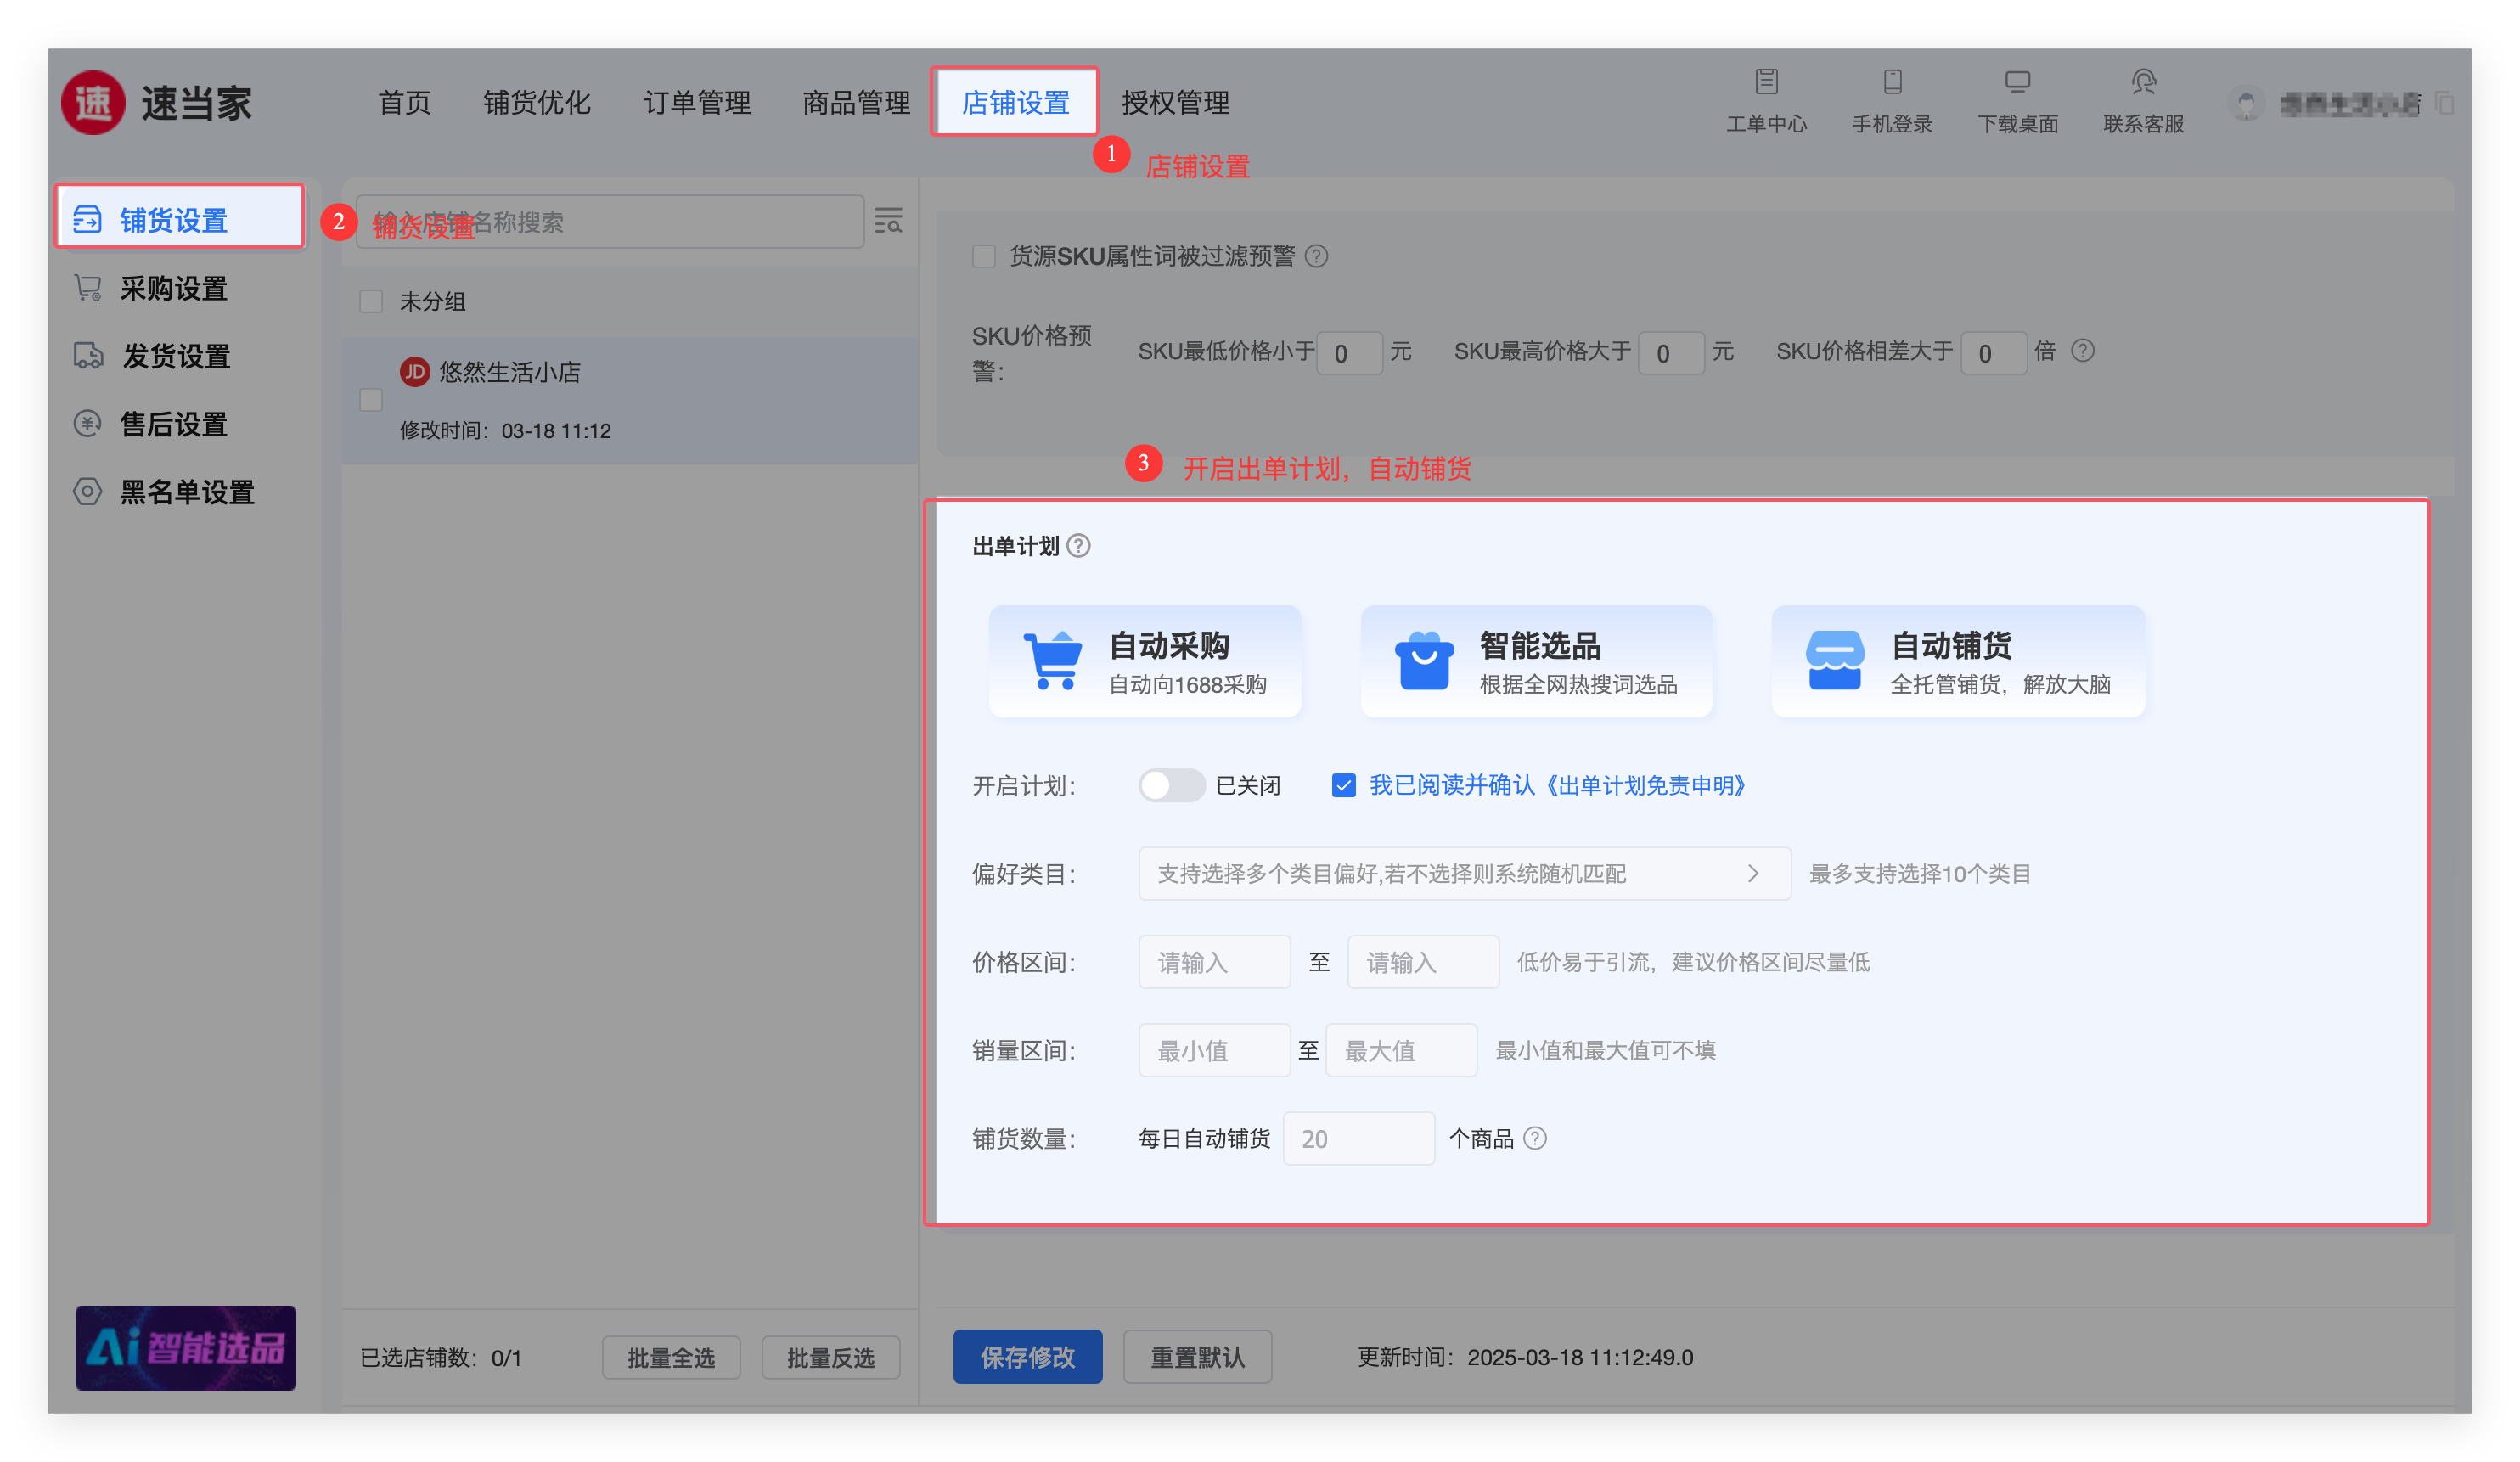Screen dimensions: 2520x1462
Task: Click the 下载桌面 desktop download icon
Action: pyautogui.click(x=2017, y=82)
